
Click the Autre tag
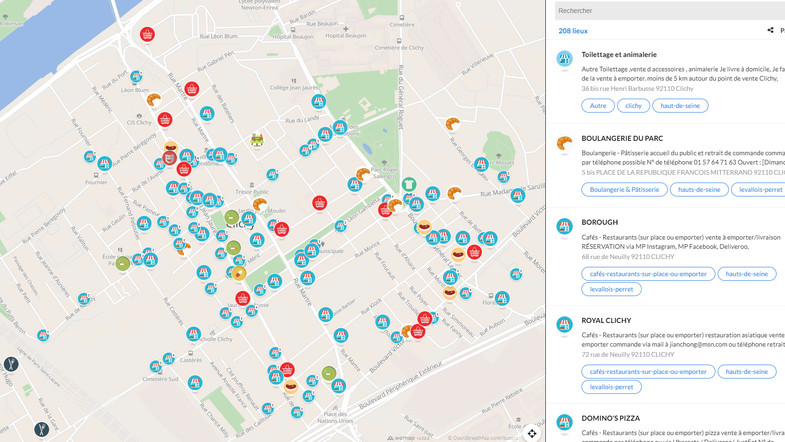[598, 106]
